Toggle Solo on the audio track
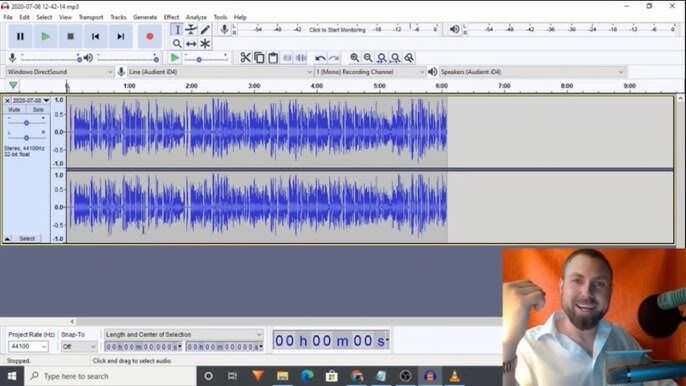Screen dimensions: 686x386 [x=38, y=109]
